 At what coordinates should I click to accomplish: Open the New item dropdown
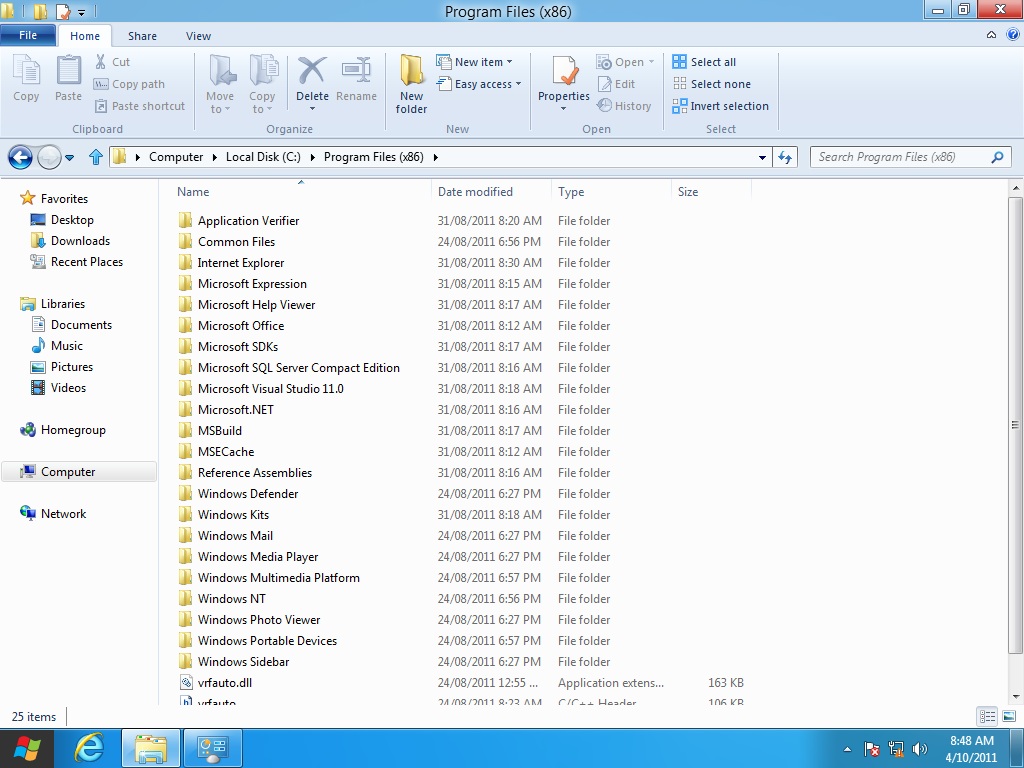click(477, 61)
